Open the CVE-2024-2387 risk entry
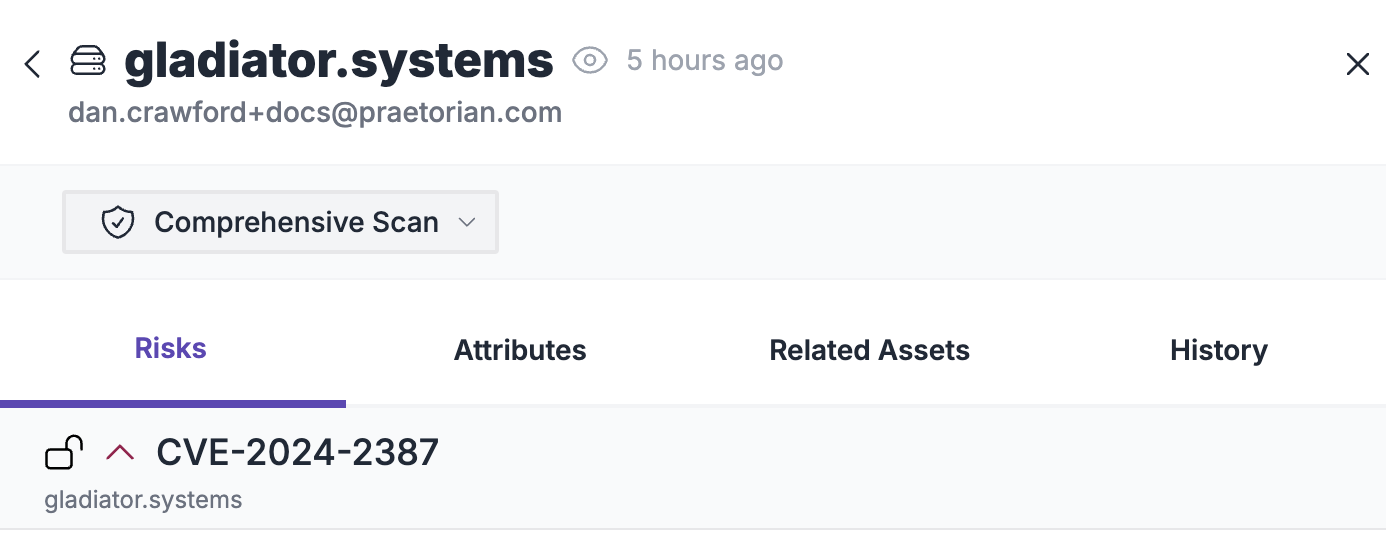Image resolution: width=1386 pixels, height=540 pixels. (x=298, y=453)
